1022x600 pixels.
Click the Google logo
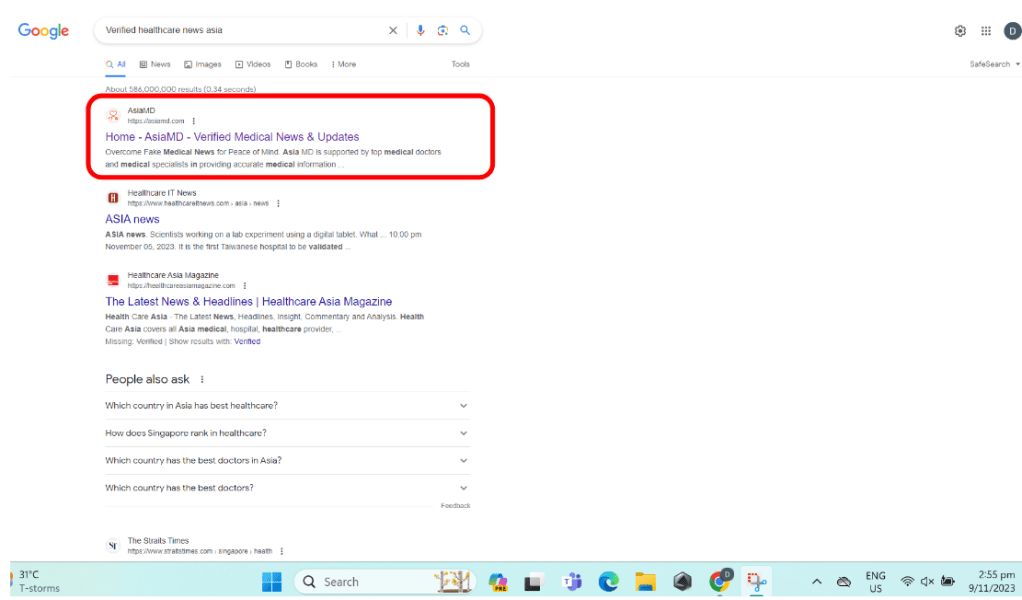pos(43,31)
